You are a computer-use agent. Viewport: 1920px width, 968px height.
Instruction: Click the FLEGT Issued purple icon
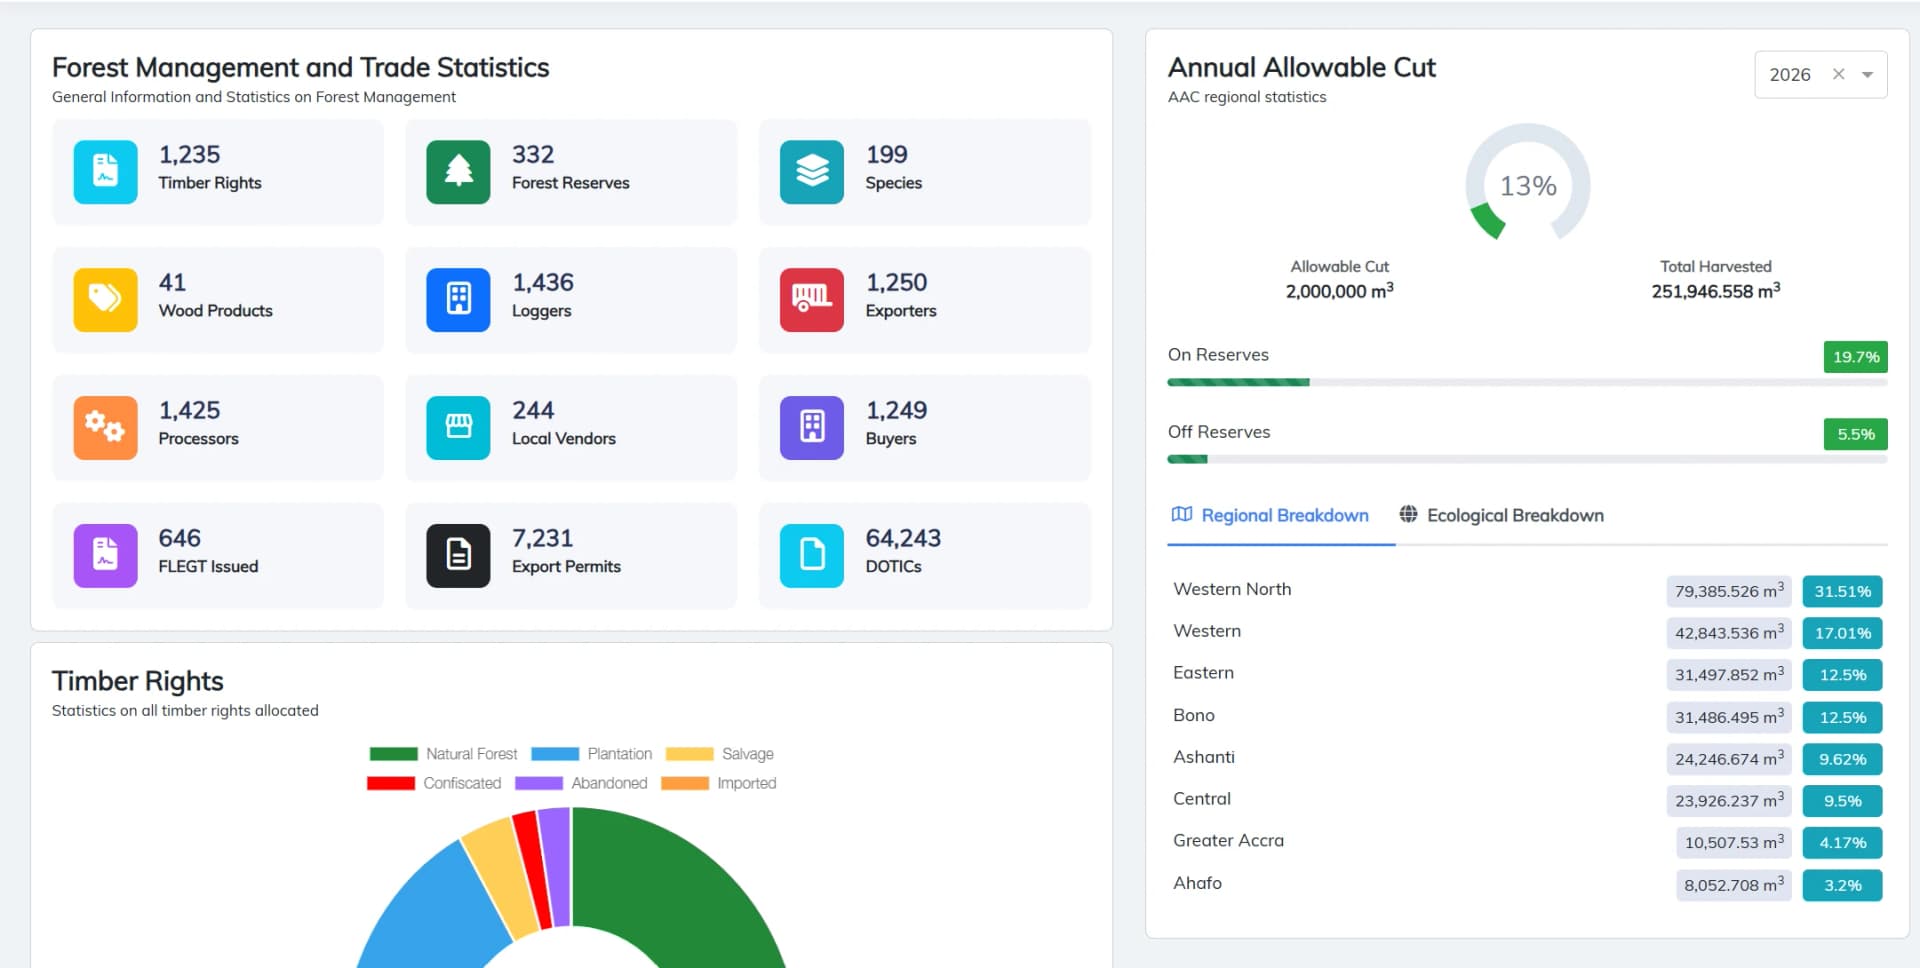click(x=105, y=556)
